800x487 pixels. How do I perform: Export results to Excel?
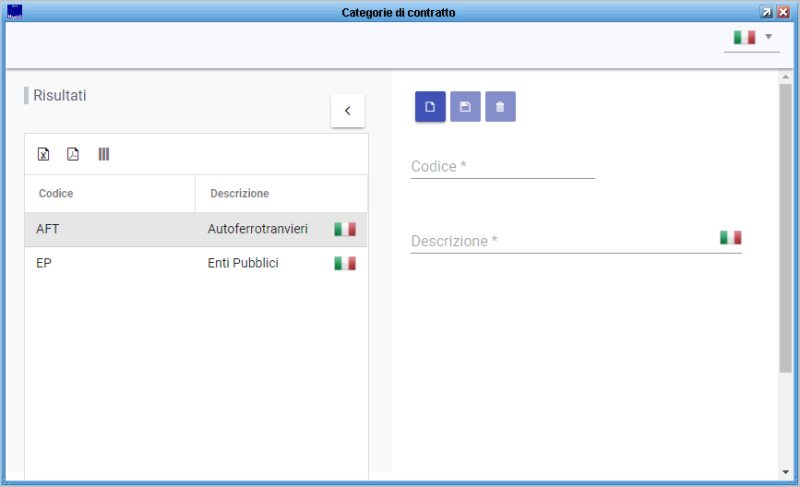click(43, 154)
